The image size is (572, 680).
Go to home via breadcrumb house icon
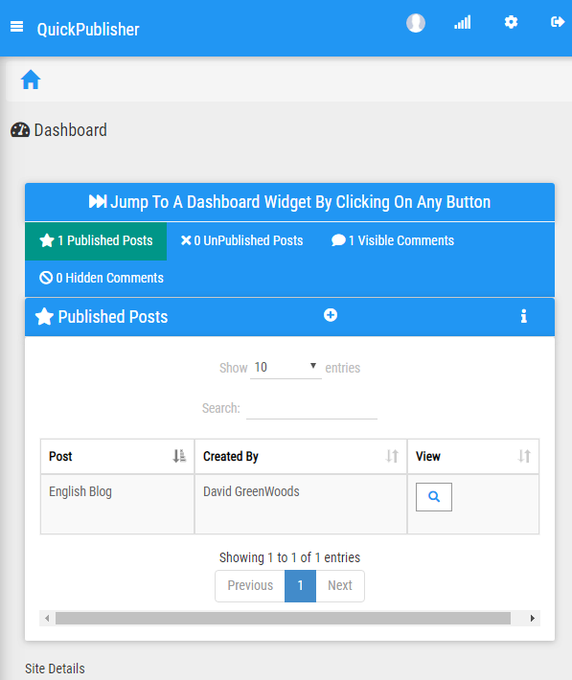[31, 80]
